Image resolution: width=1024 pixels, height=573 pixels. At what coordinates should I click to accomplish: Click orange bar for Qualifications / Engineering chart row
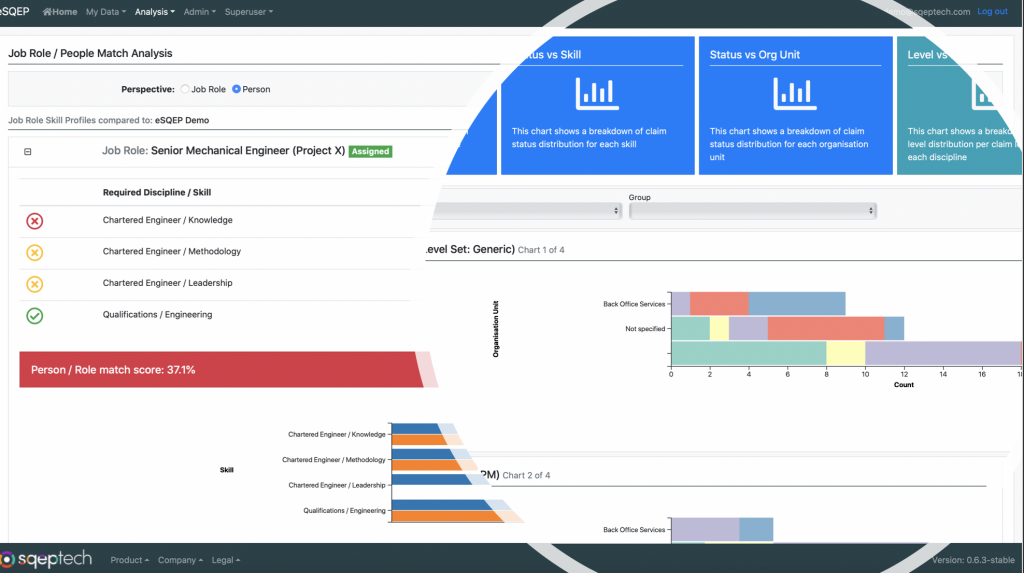451,516
